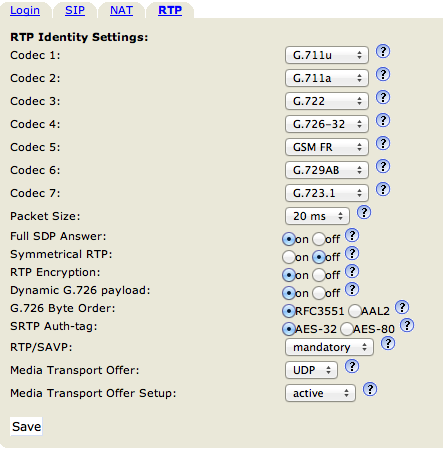
Task: Open help for Media Transport Offer Setup
Action: [x=370, y=389]
